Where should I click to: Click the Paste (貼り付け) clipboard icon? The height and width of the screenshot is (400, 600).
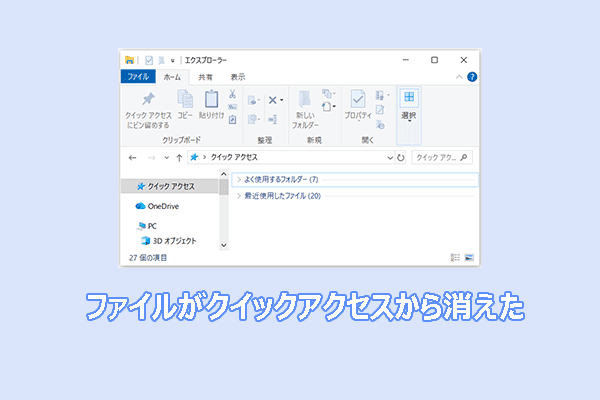211,99
